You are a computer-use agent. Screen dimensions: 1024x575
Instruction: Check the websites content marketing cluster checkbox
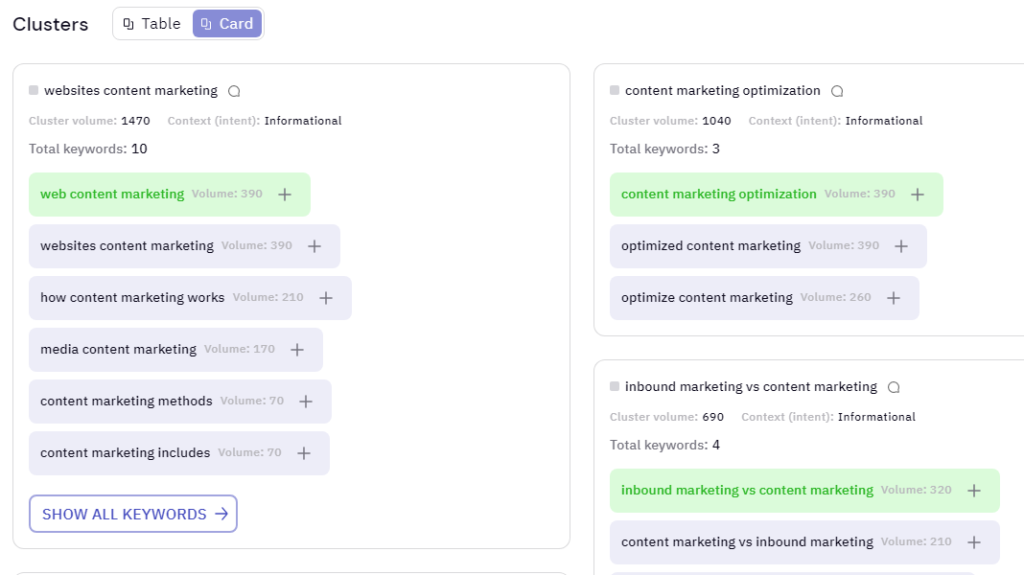coord(33,90)
